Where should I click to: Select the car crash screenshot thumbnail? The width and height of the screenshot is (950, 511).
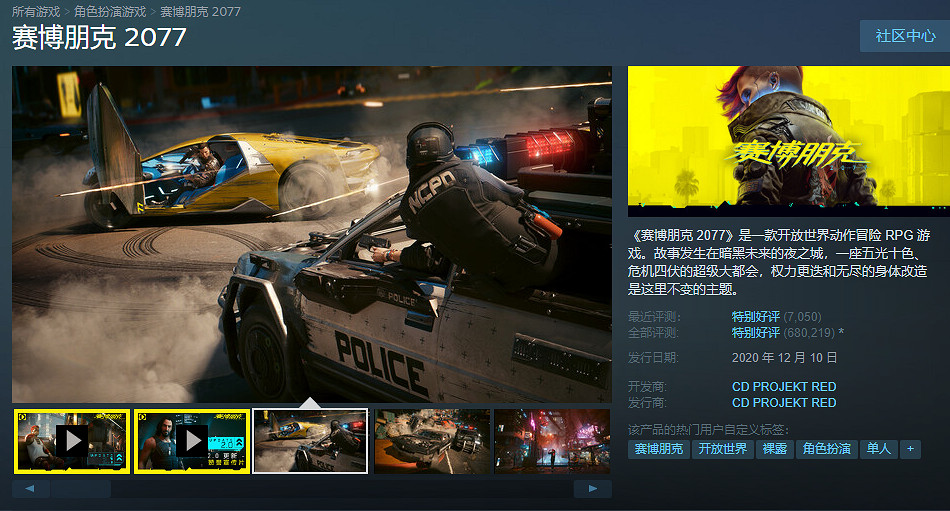tap(432, 441)
